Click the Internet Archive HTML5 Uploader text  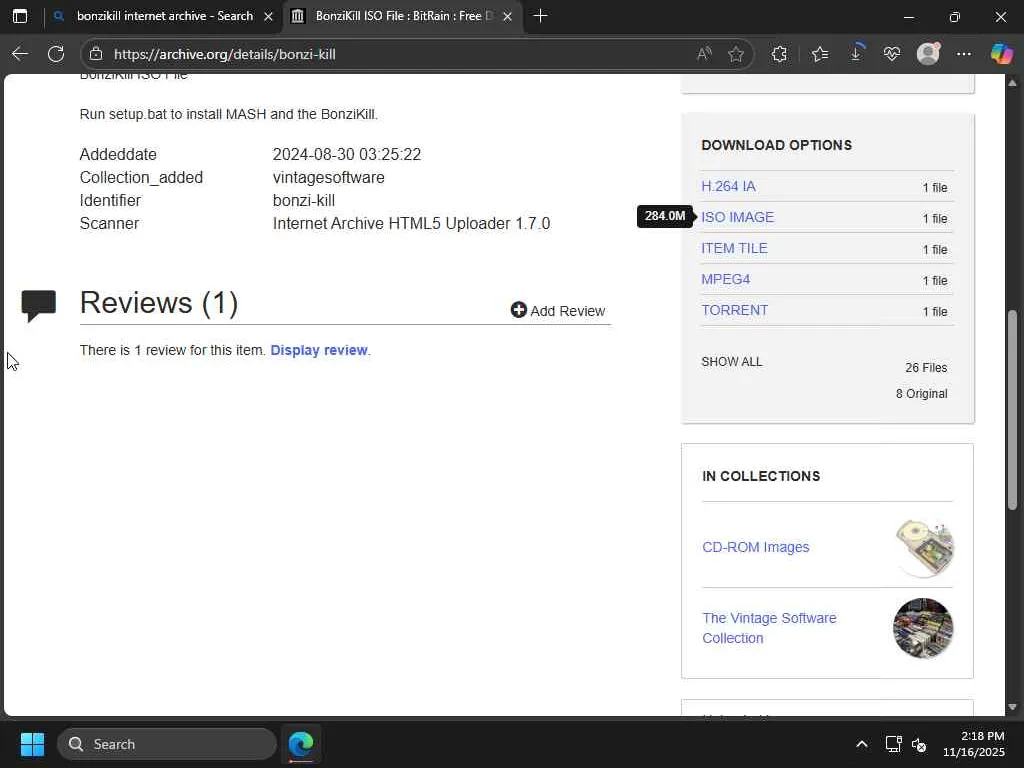click(411, 223)
